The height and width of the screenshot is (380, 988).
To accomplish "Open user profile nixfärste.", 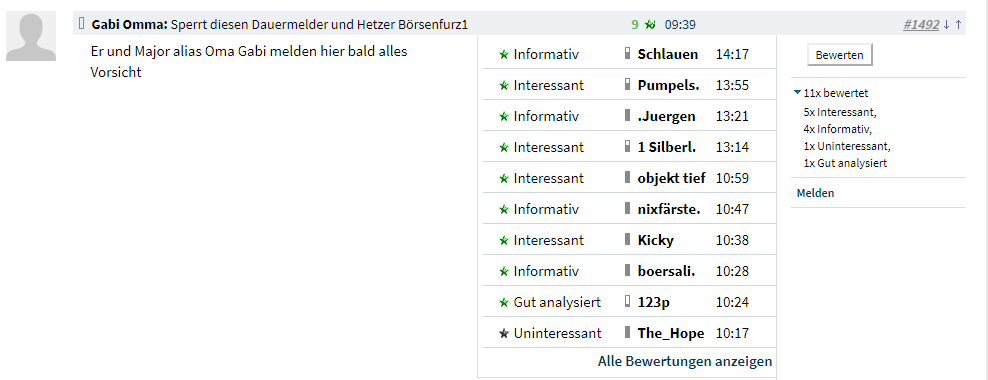I will pos(669,209).
